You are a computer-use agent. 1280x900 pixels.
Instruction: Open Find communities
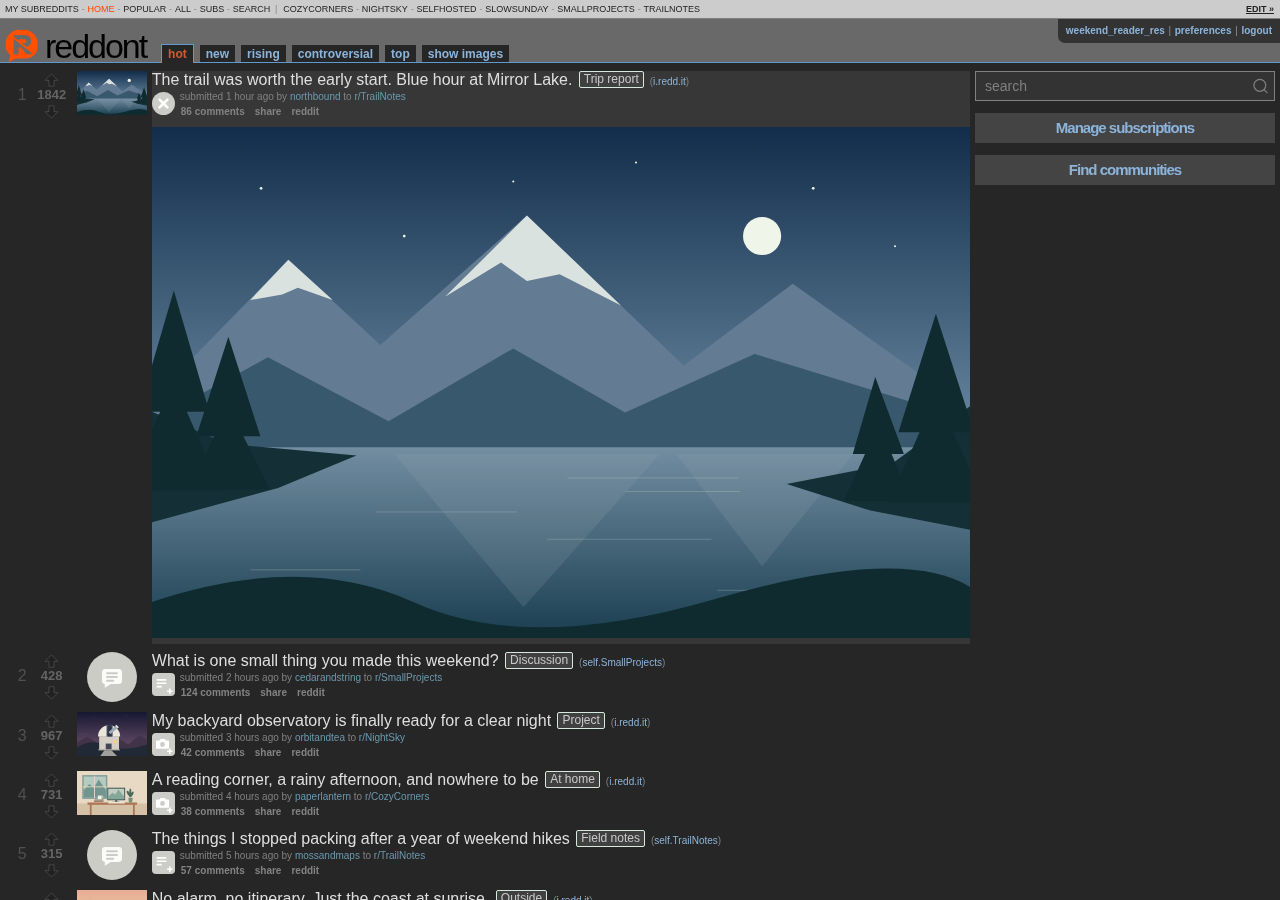(x=1125, y=170)
